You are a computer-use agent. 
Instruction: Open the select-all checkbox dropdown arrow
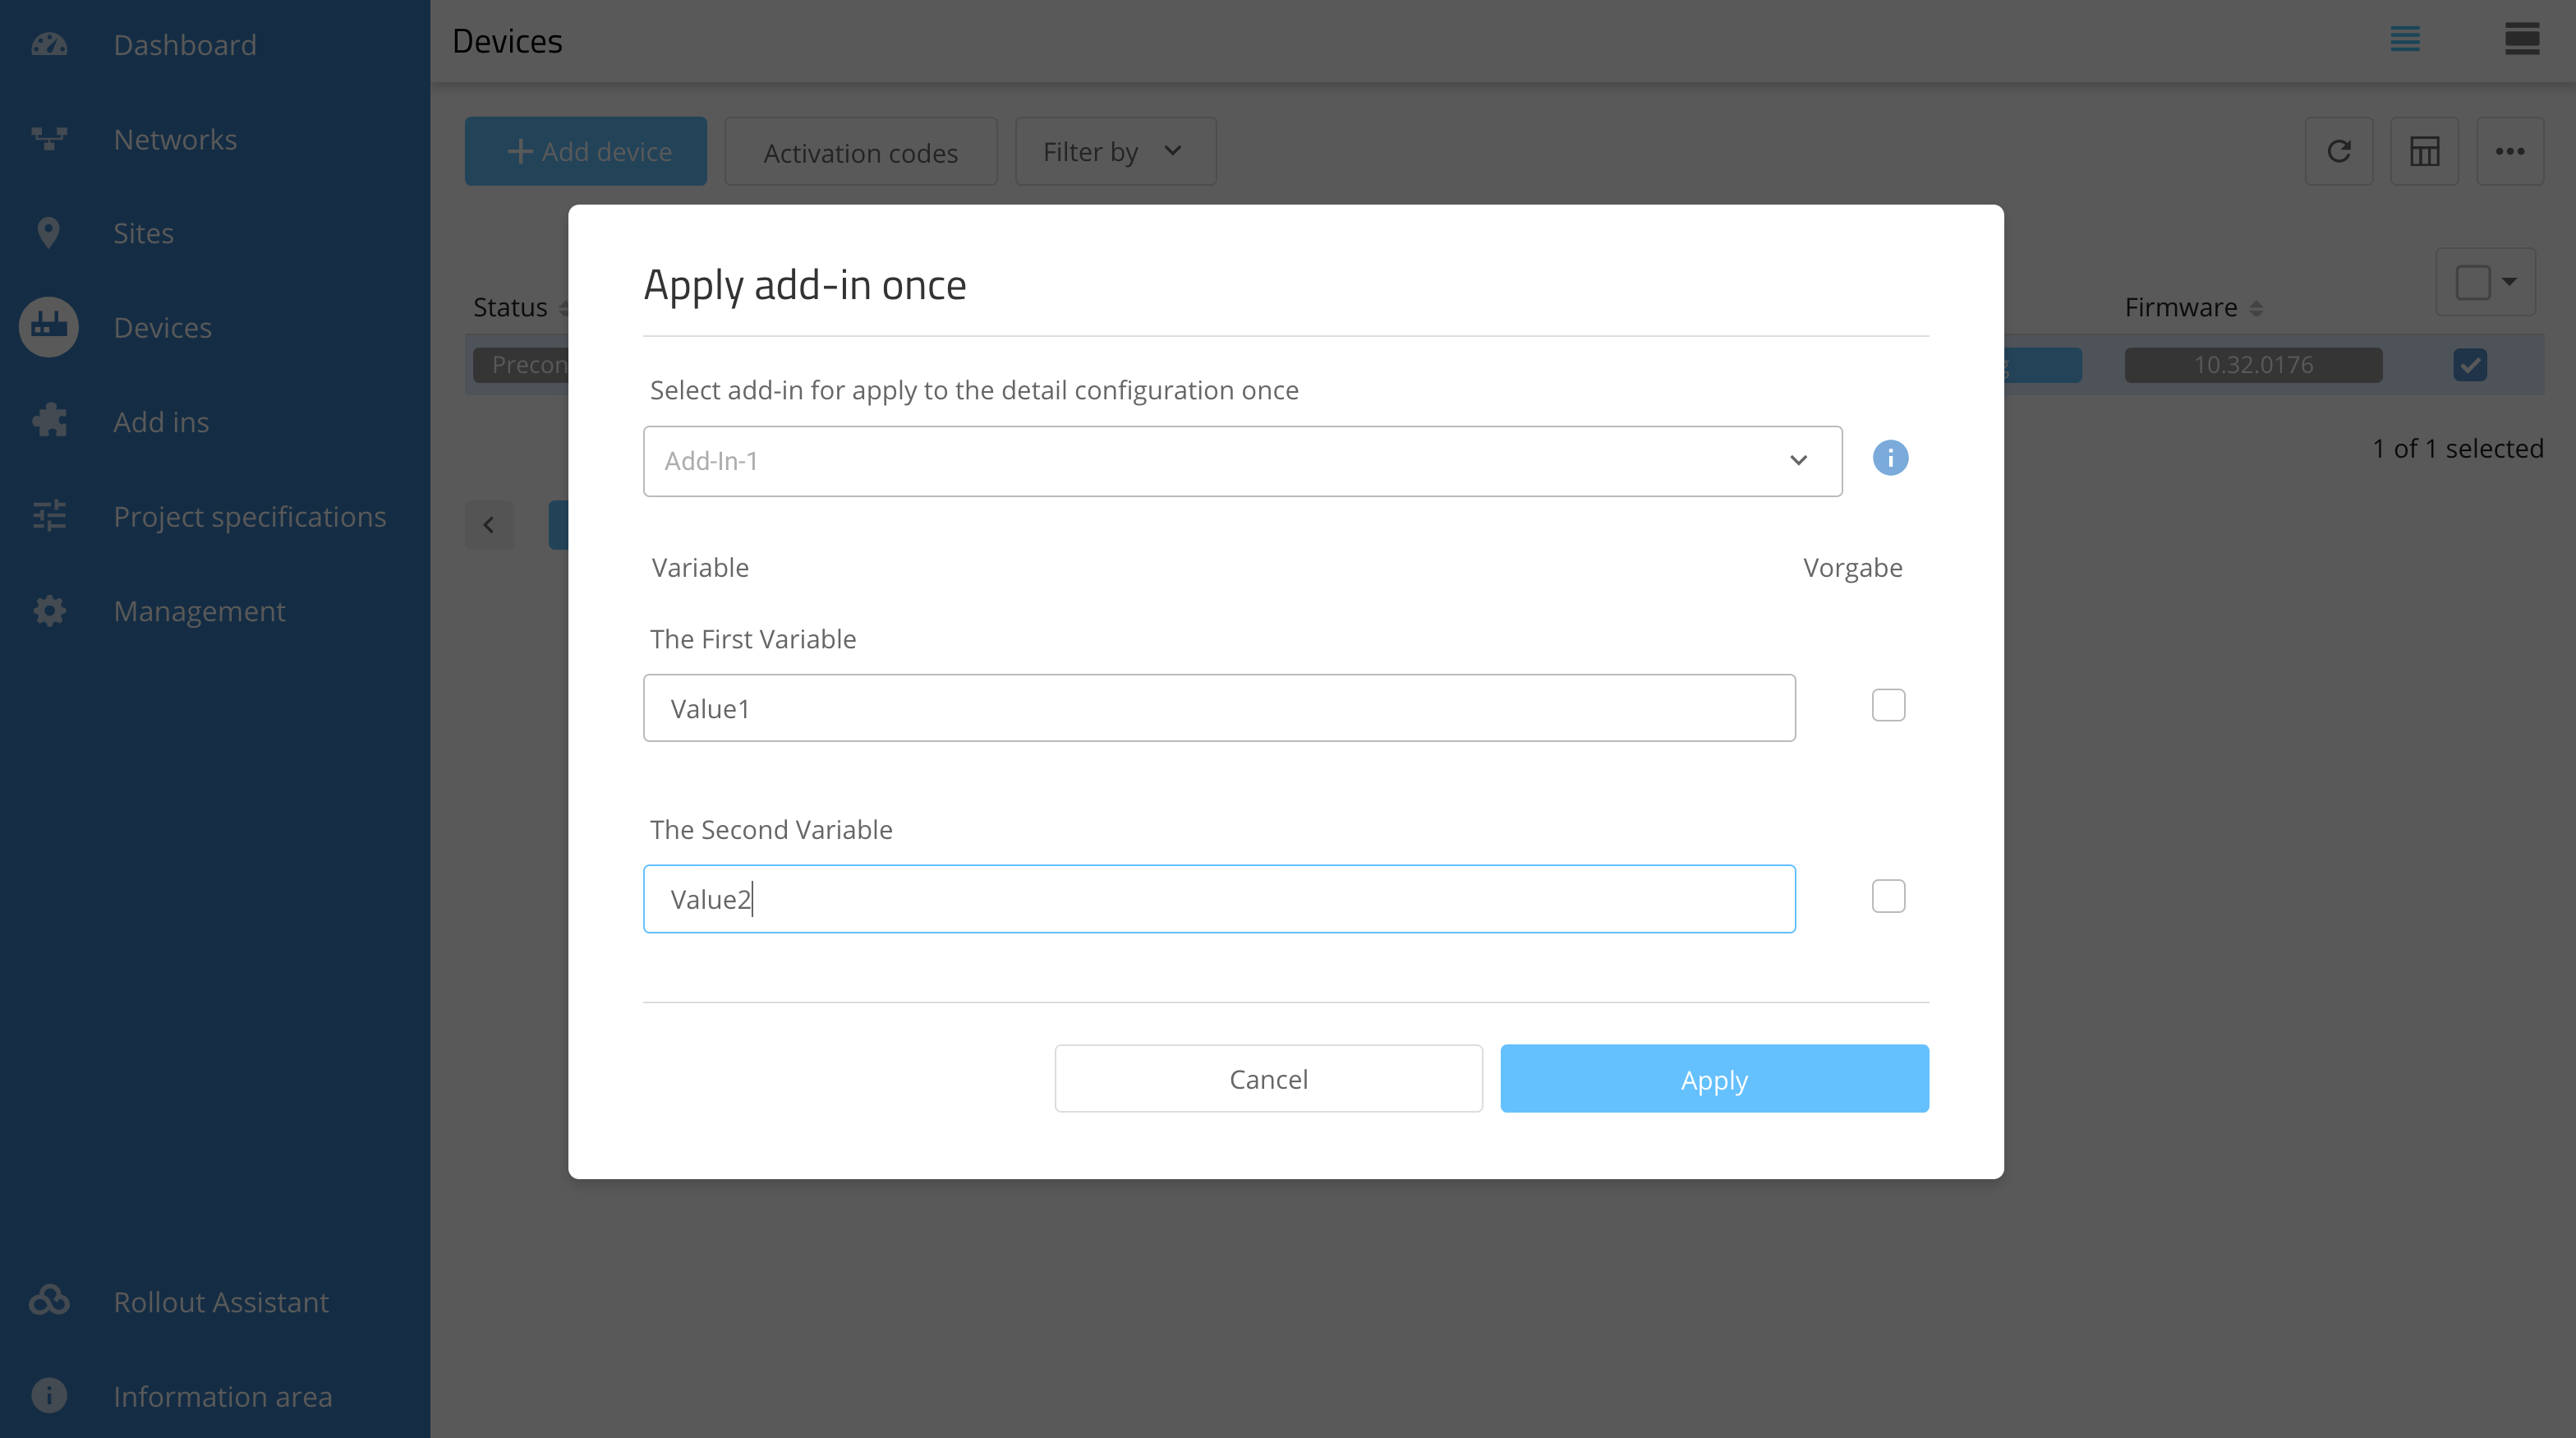[2509, 282]
